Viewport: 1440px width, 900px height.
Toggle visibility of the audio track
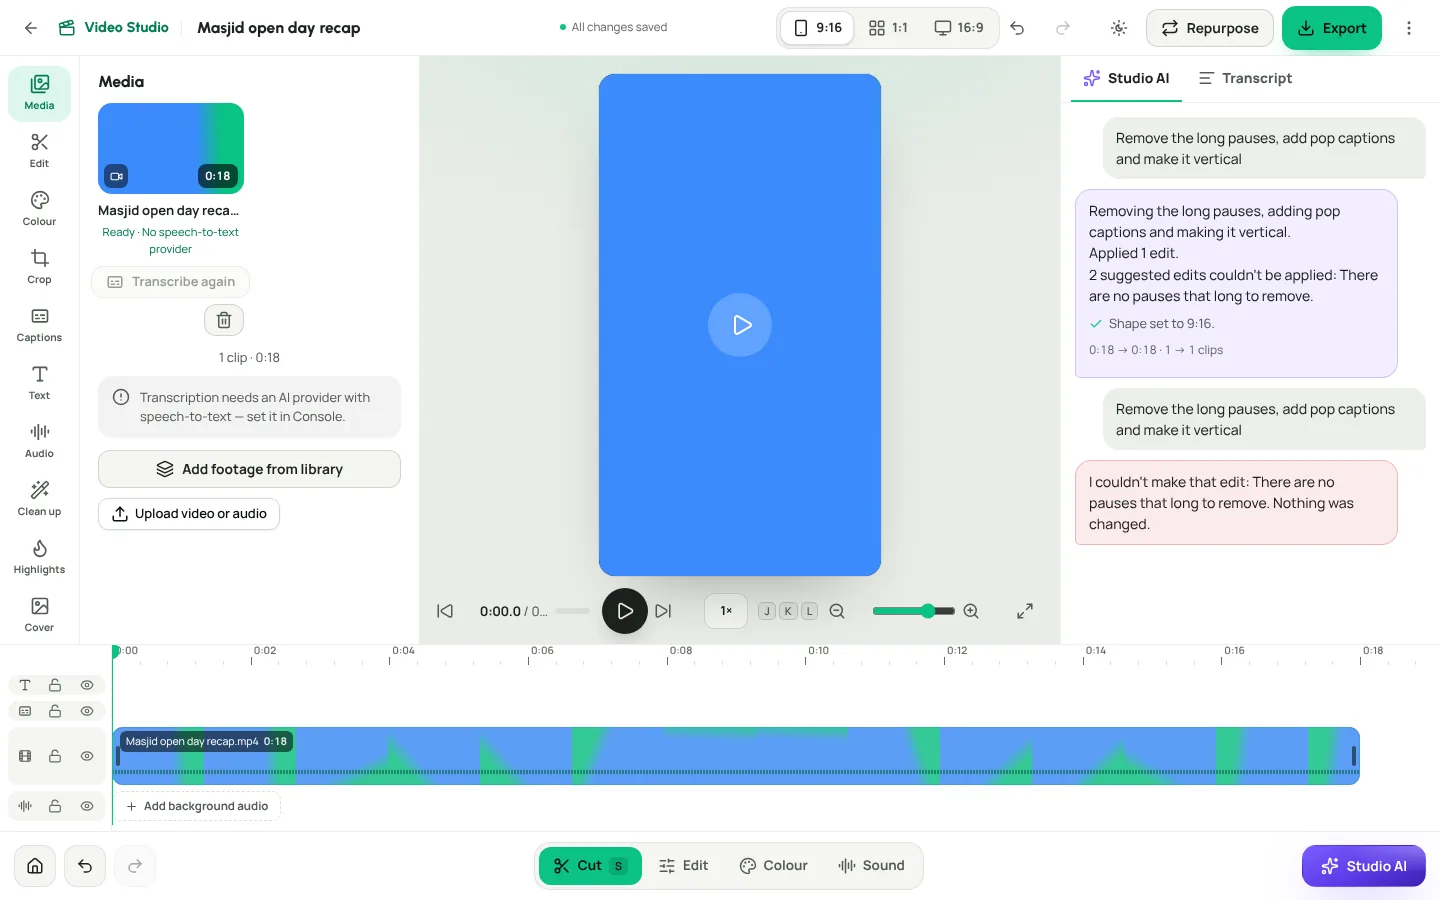pos(87,806)
